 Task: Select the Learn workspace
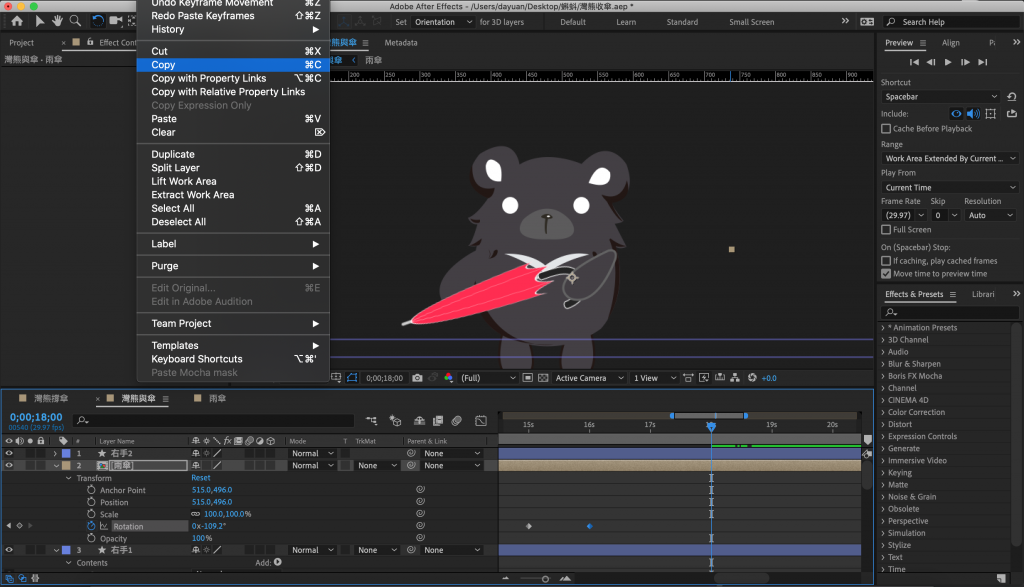click(x=626, y=22)
